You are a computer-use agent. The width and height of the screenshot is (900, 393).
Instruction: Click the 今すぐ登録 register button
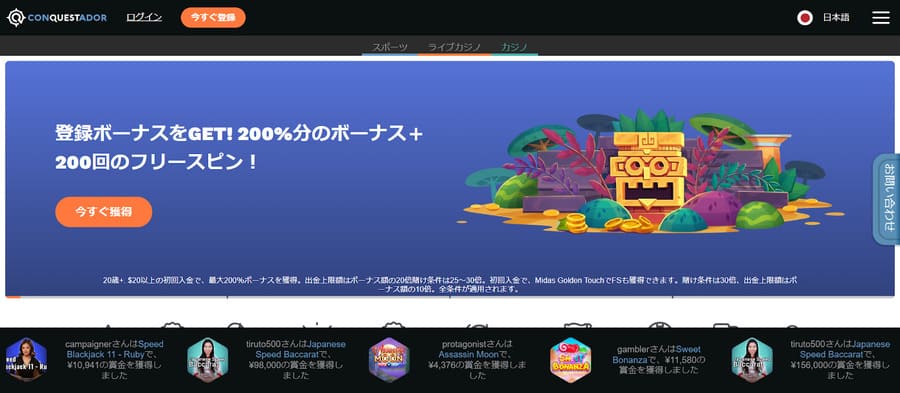coord(213,18)
